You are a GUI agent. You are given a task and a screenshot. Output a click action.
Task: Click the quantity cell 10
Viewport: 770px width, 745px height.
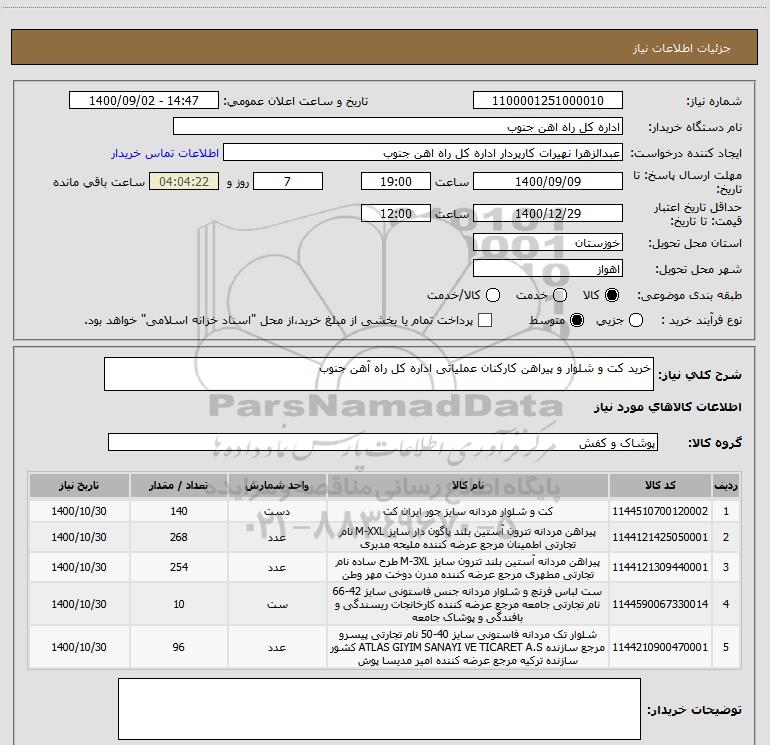click(x=179, y=604)
